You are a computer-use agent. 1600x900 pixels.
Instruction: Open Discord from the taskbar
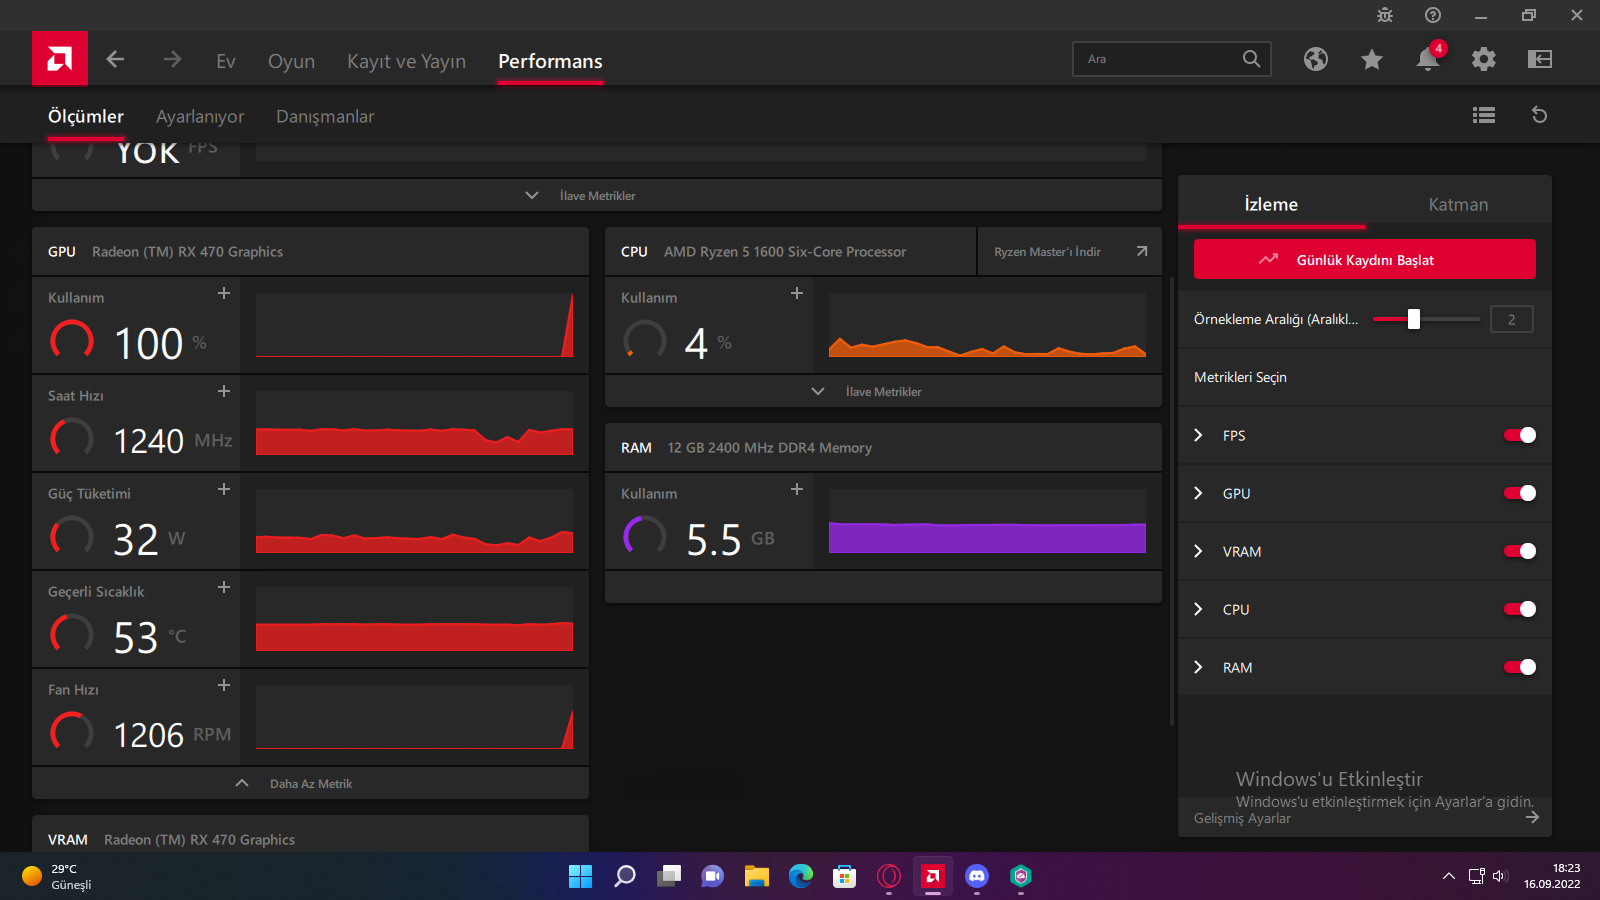pos(977,877)
